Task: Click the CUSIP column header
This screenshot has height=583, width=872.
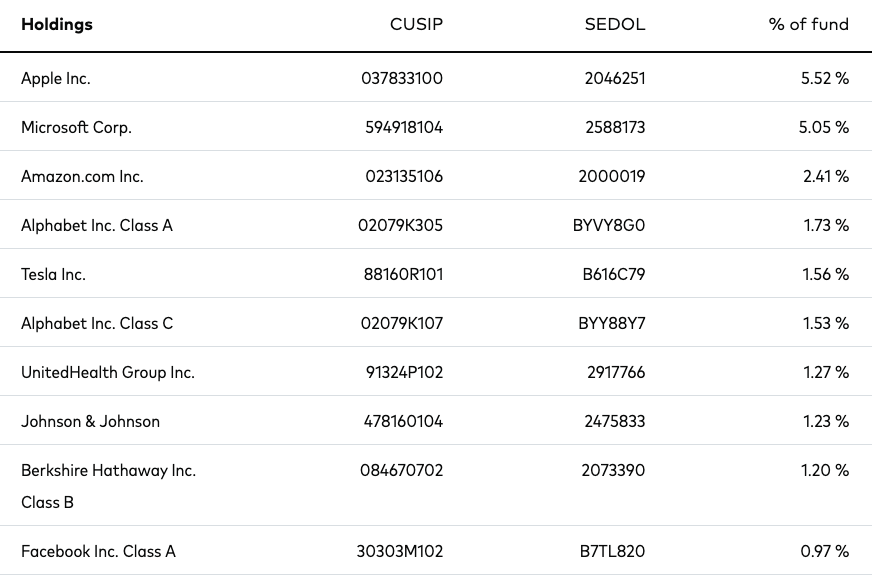Action: [x=416, y=24]
